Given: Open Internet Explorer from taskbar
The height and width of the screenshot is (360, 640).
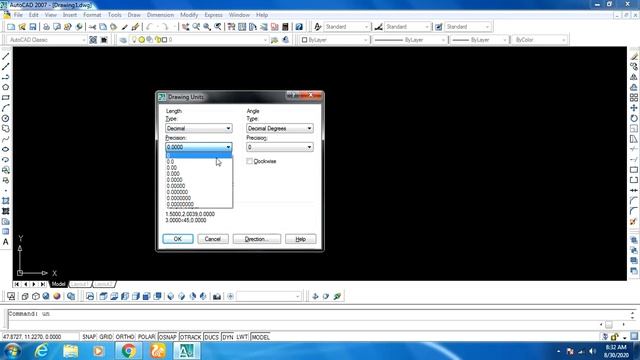Looking at the screenshot, I should [x=42, y=351].
